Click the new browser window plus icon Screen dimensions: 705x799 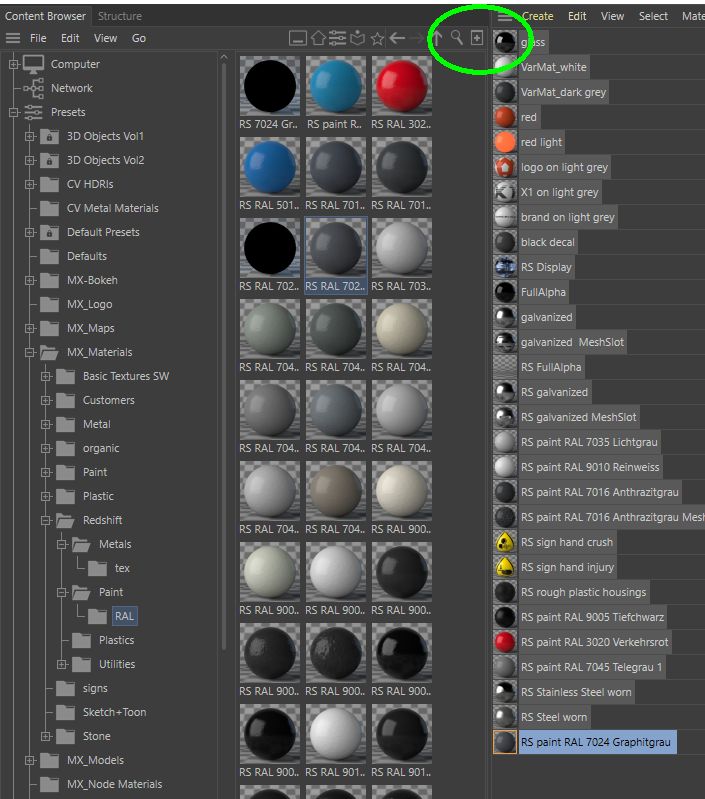tap(477, 38)
